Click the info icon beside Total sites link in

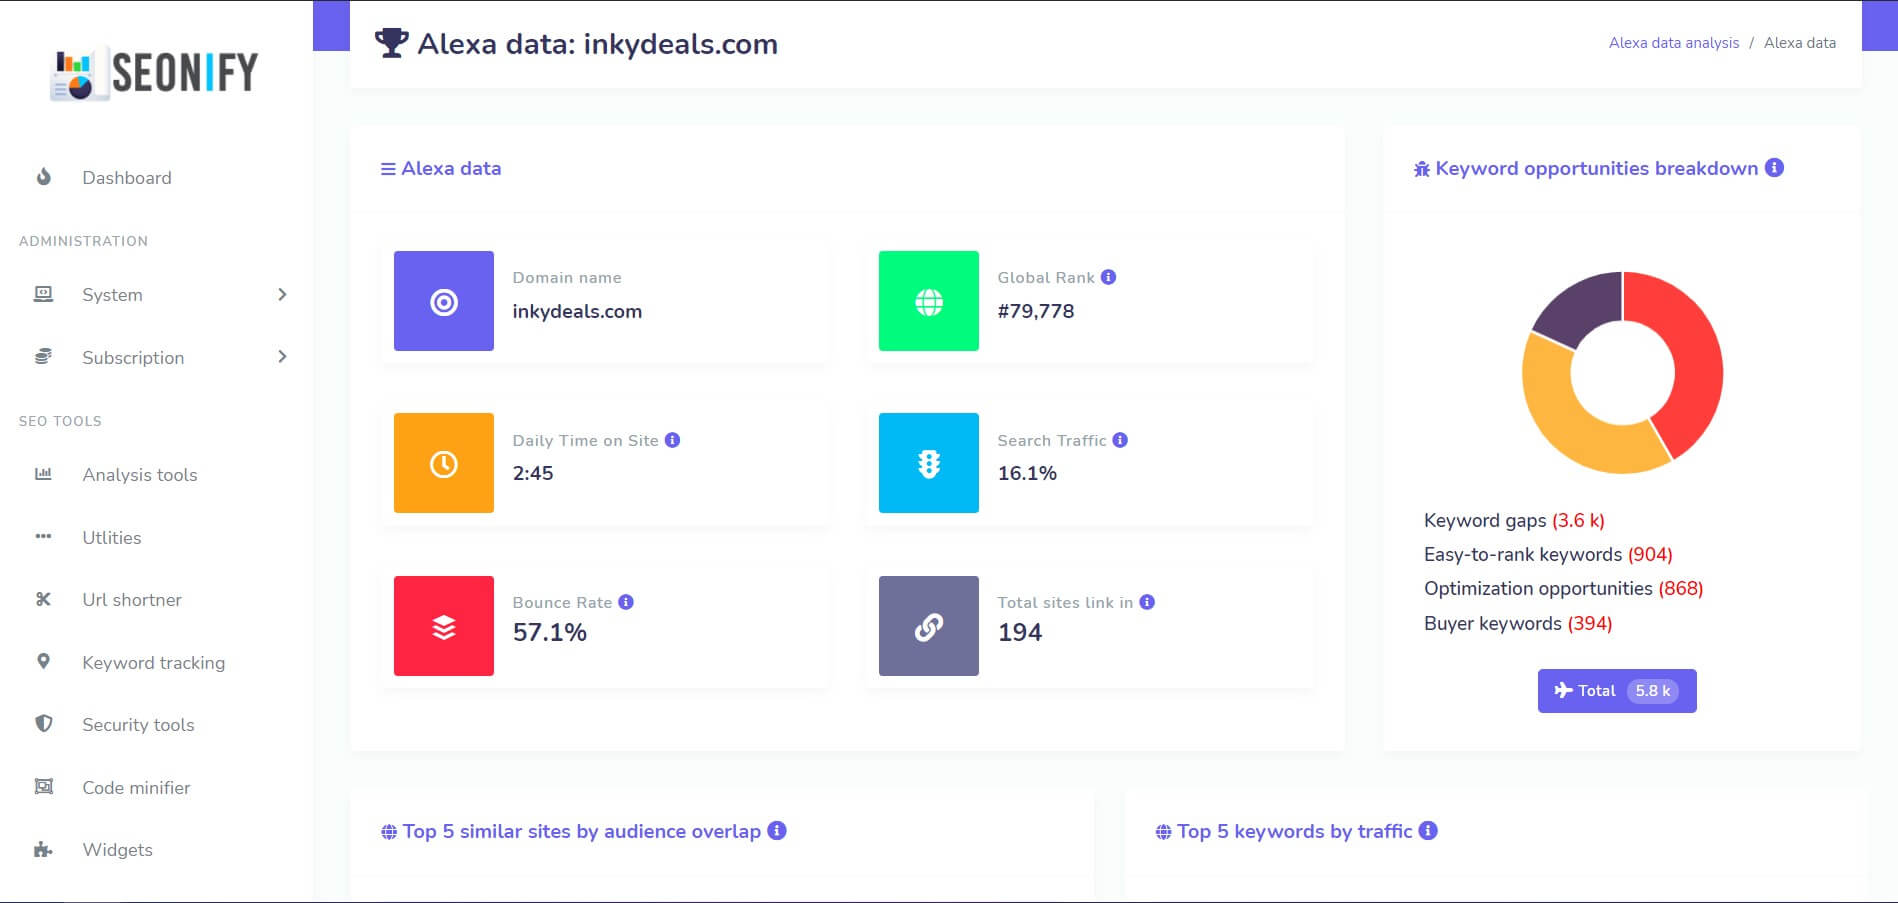(x=1147, y=602)
